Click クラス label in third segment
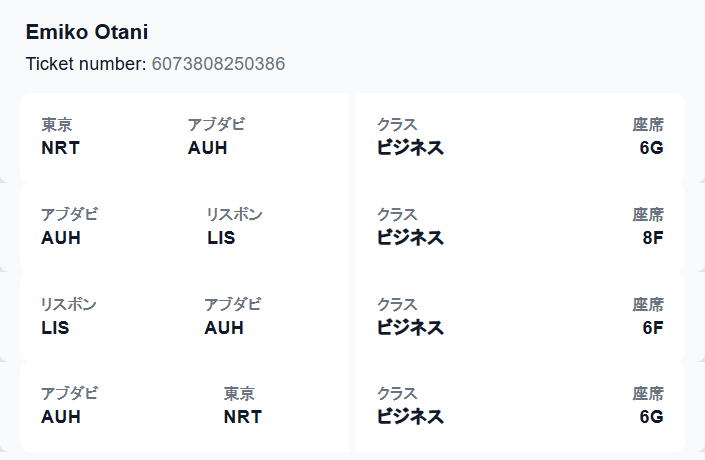The width and height of the screenshot is (705, 460). click(397, 304)
